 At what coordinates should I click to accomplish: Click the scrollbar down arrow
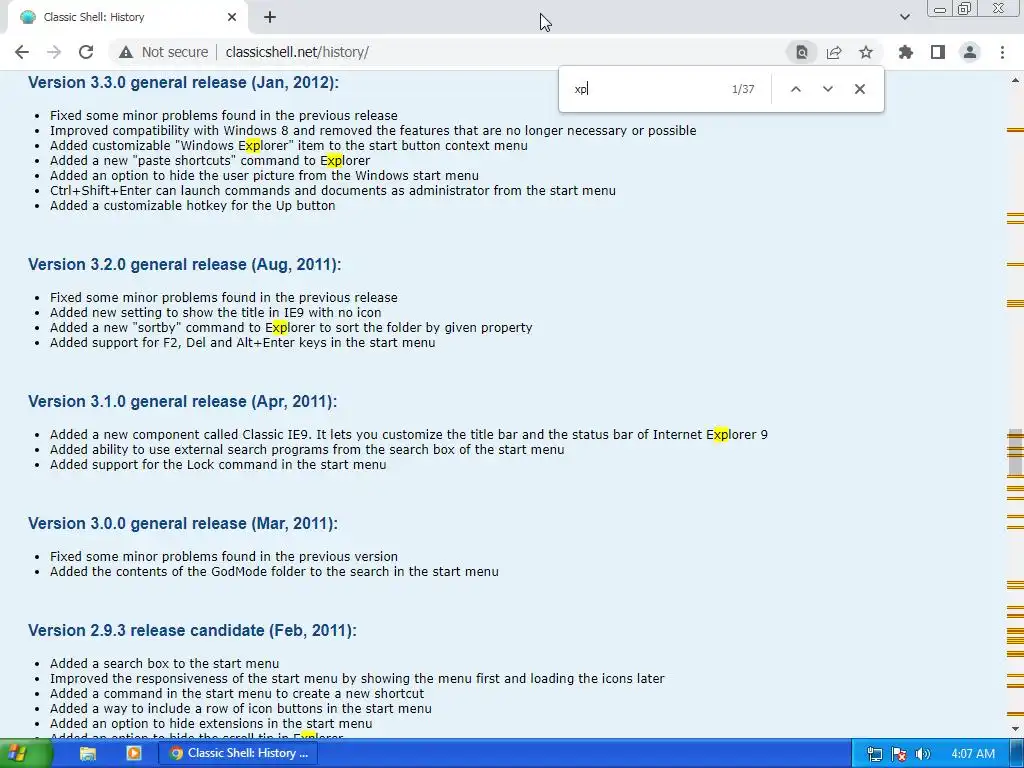tap(1015, 729)
